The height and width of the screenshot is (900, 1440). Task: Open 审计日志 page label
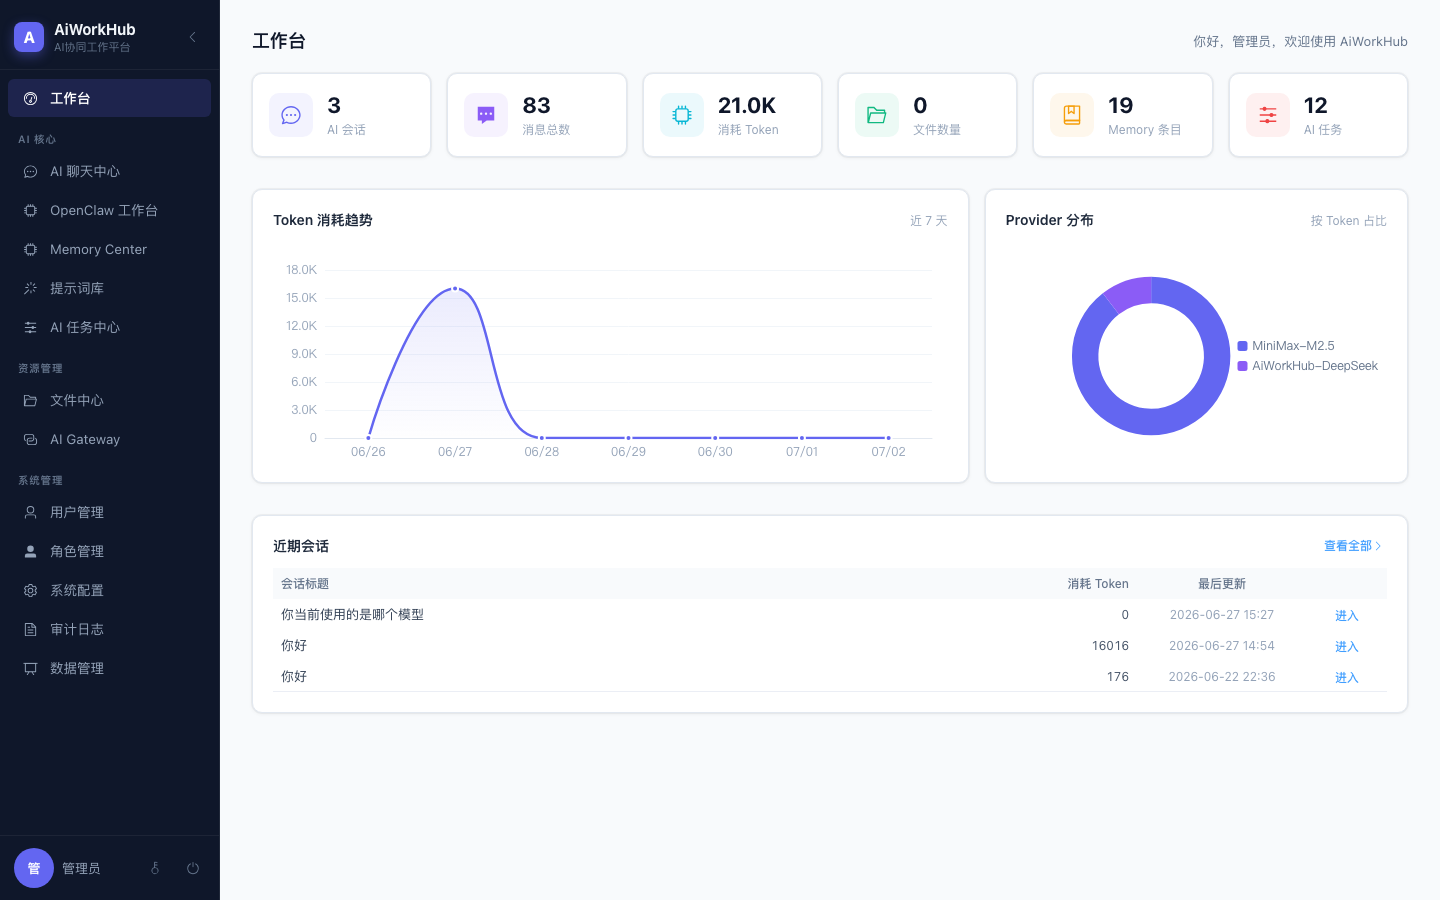[x=77, y=629]
